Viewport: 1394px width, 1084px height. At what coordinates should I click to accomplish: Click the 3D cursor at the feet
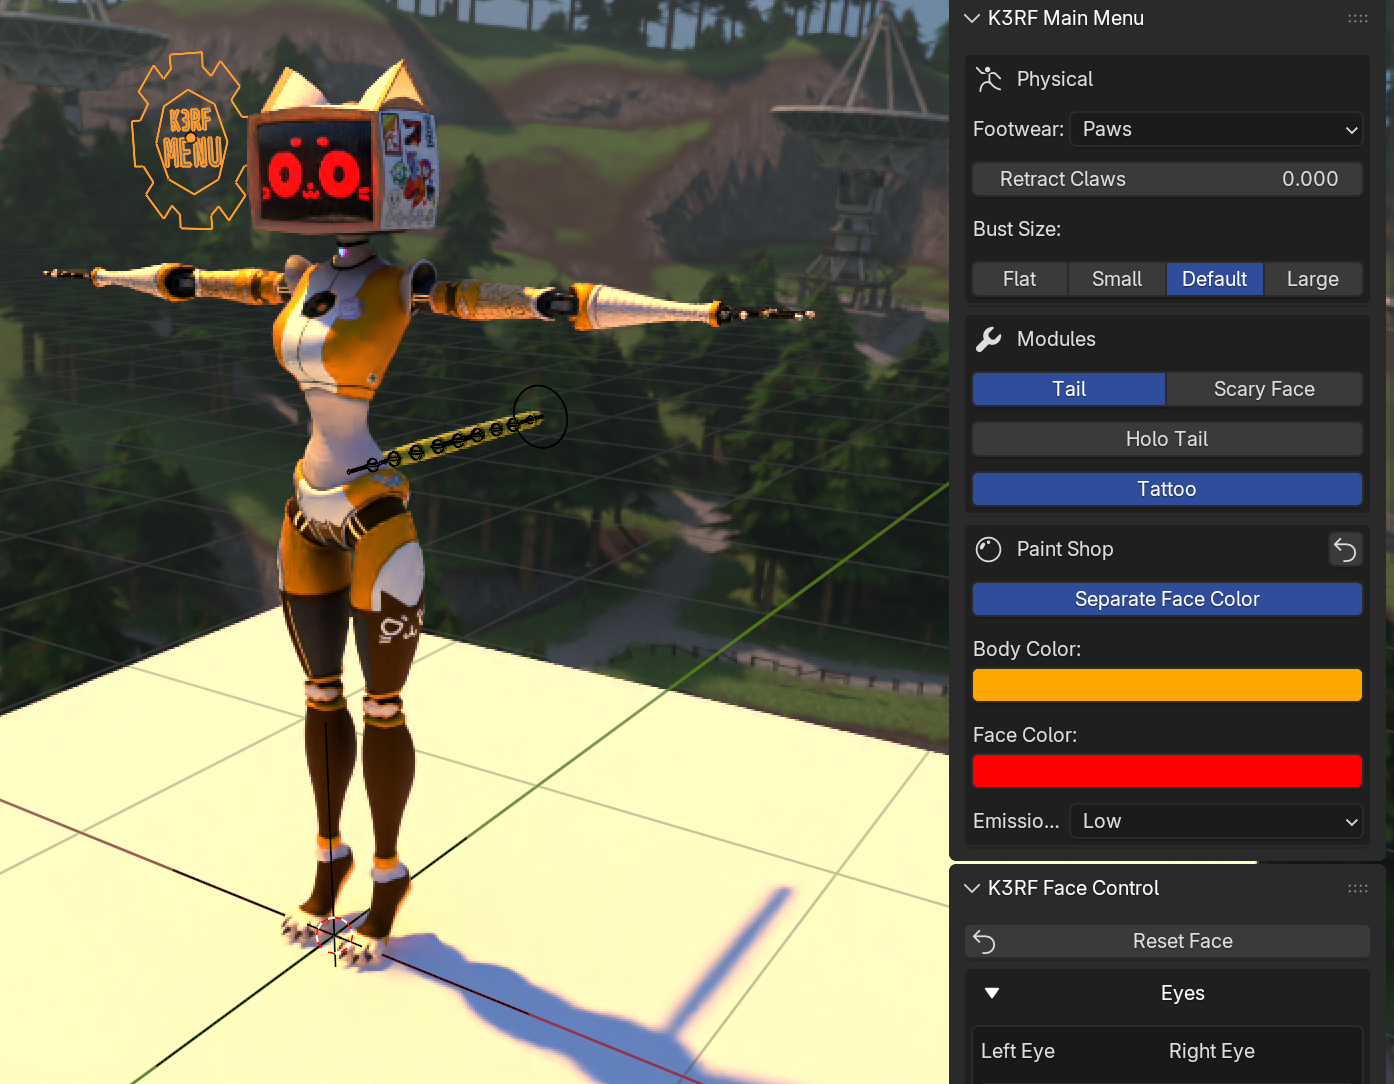[333, 933]
